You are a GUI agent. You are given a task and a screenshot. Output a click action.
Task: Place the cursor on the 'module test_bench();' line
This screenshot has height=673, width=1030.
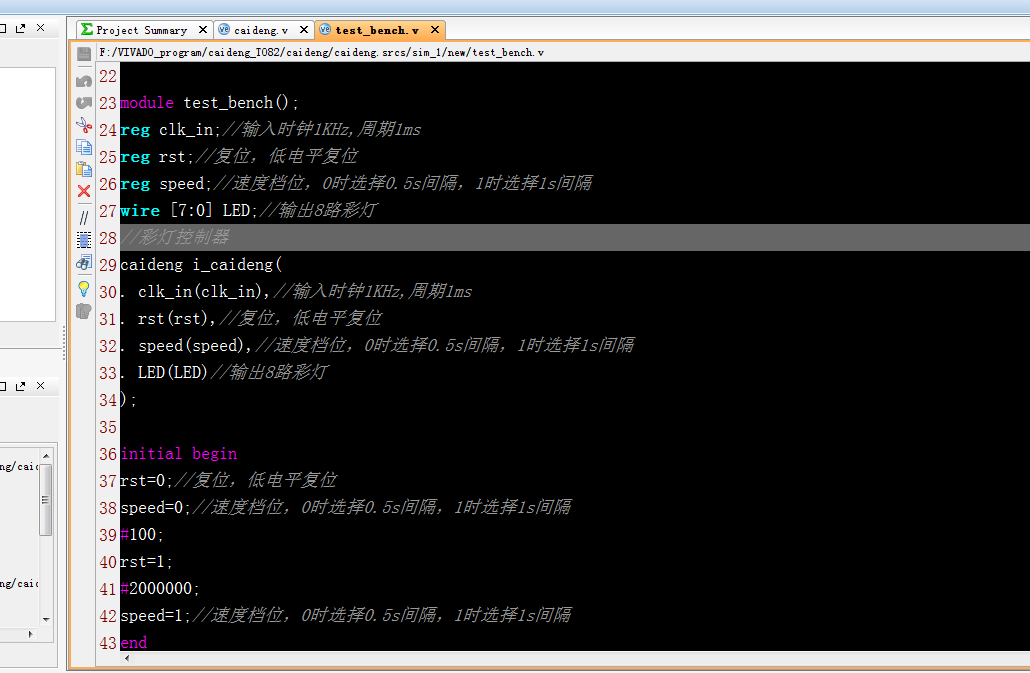(209, 103)
